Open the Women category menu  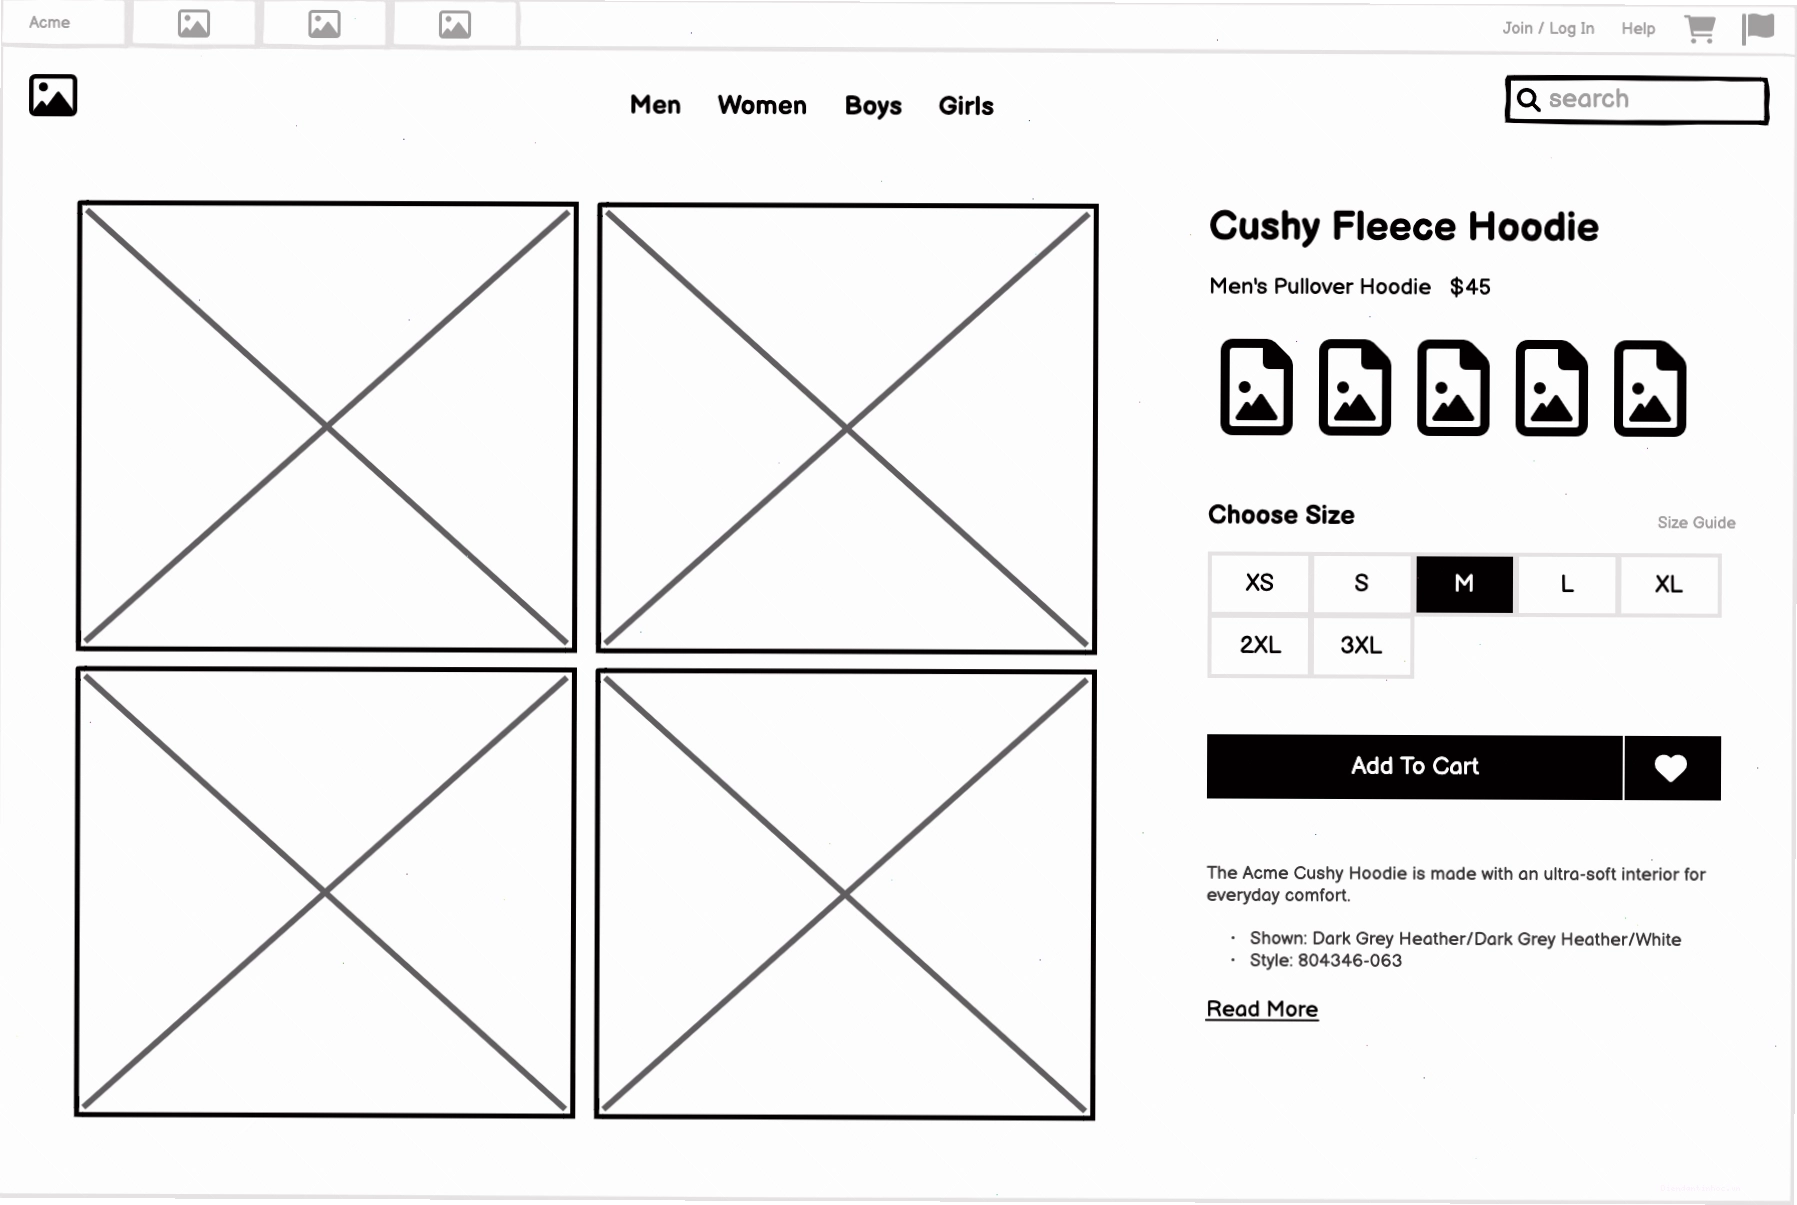(x=762, y=105)
